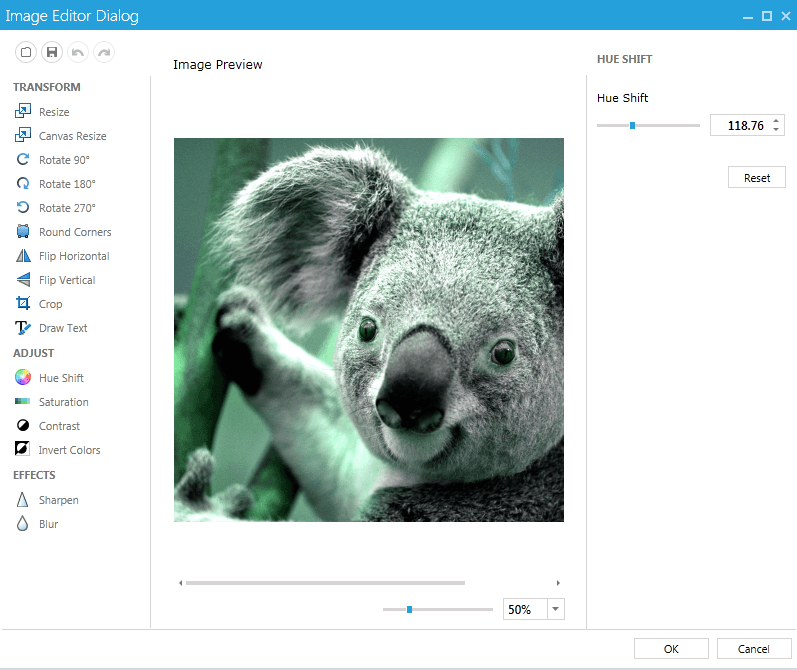Screen dimensions: 797x670
Task: Confirm with the OK button
Action: coord(671,649)
